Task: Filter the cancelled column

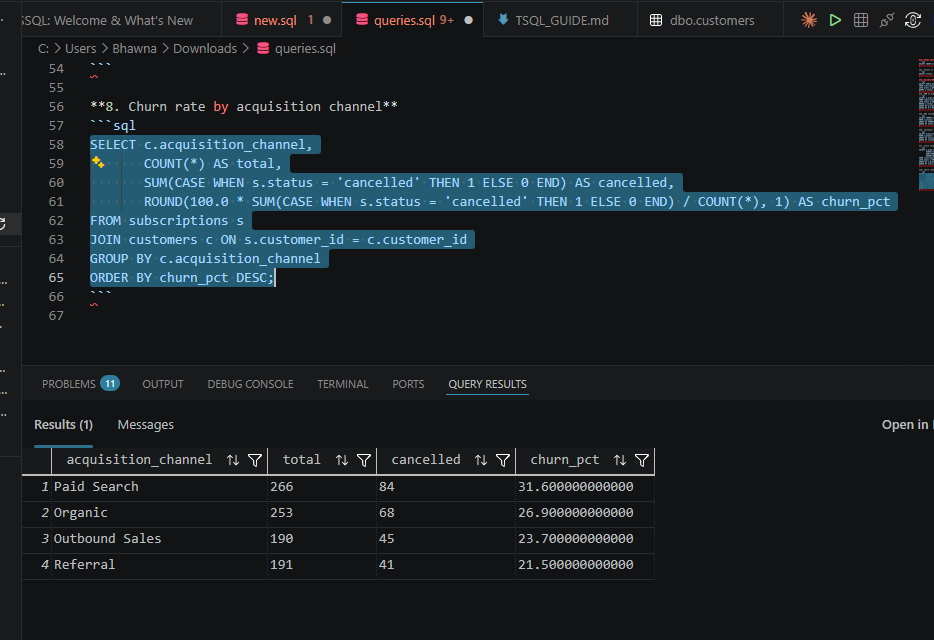Action: click(x=503, y=460)
